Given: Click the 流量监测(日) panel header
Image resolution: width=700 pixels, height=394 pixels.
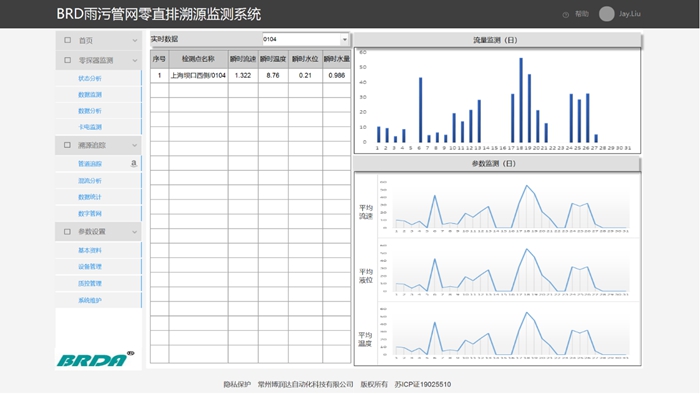Looking at the screenshot, I should 497,40.
